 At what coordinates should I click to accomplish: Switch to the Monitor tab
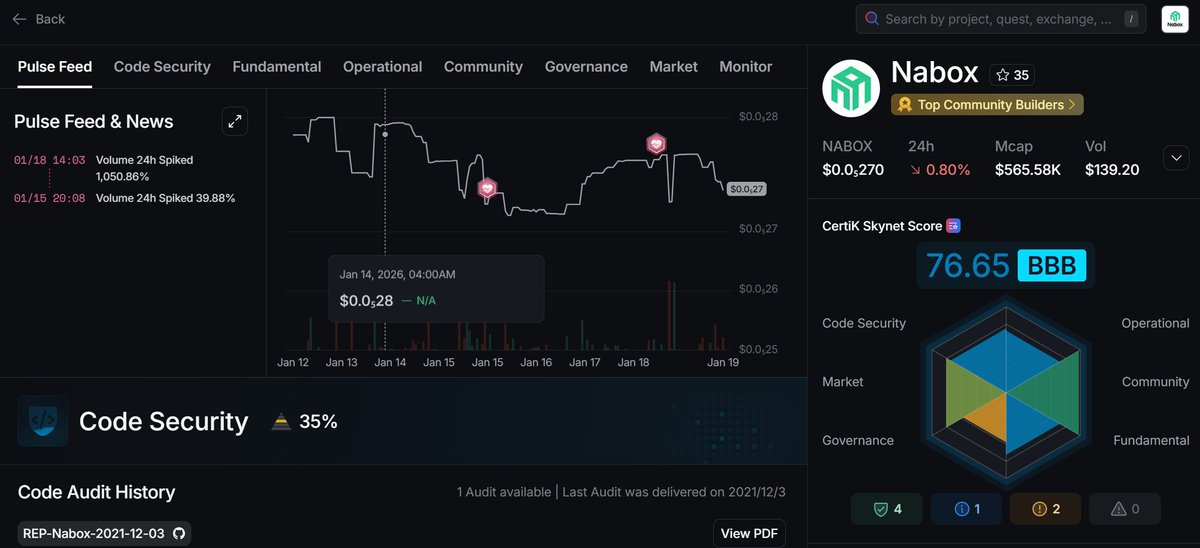tap(745, 67)
